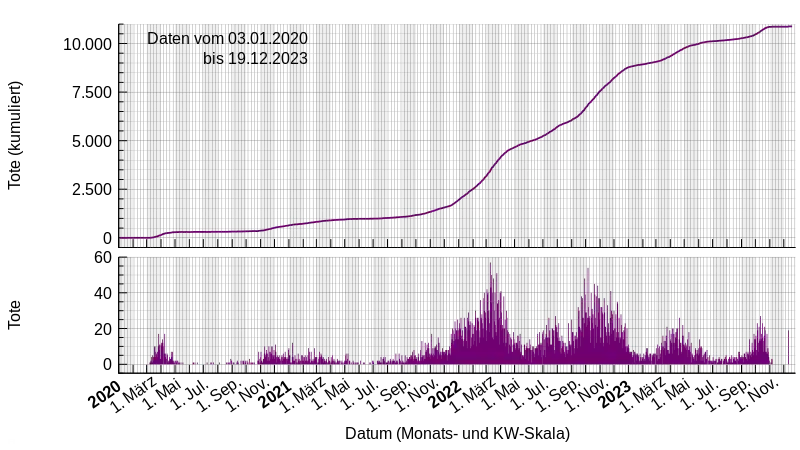Select the bold "2023" year label
The height and width of the screenshot is (450, 800).
click(615, 394)
